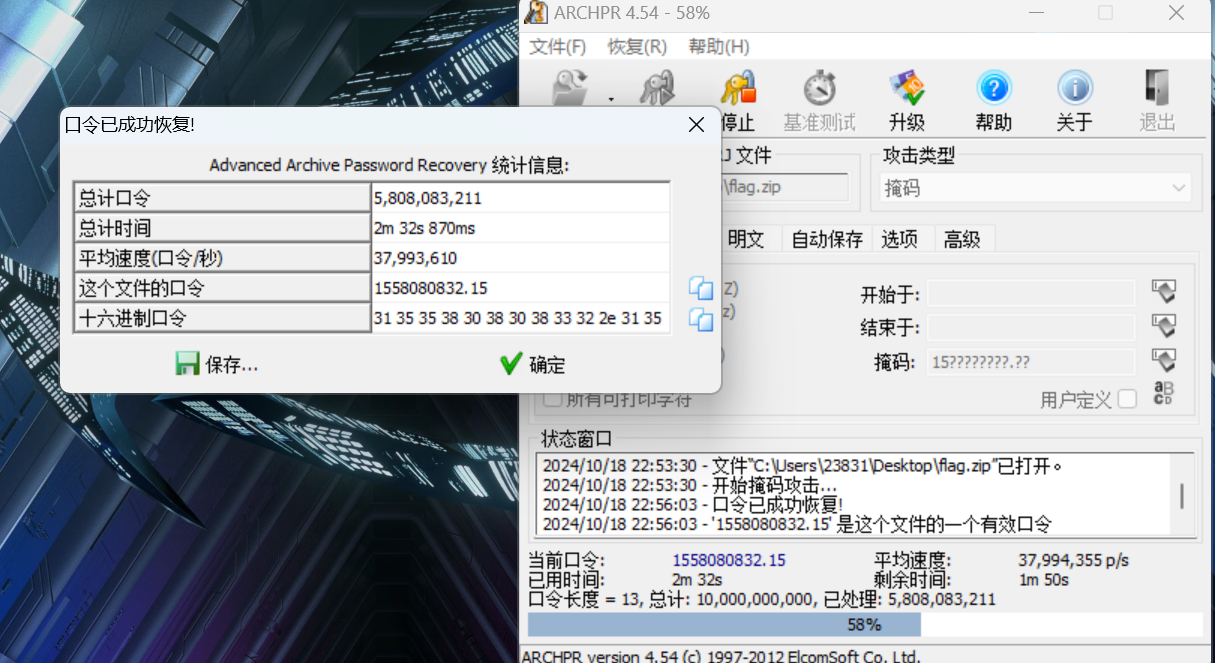Click the 剩余时间 value 1m 50s
Image resolution: width=1215 pixels, height=663 pixels.
coord(1043,579)
